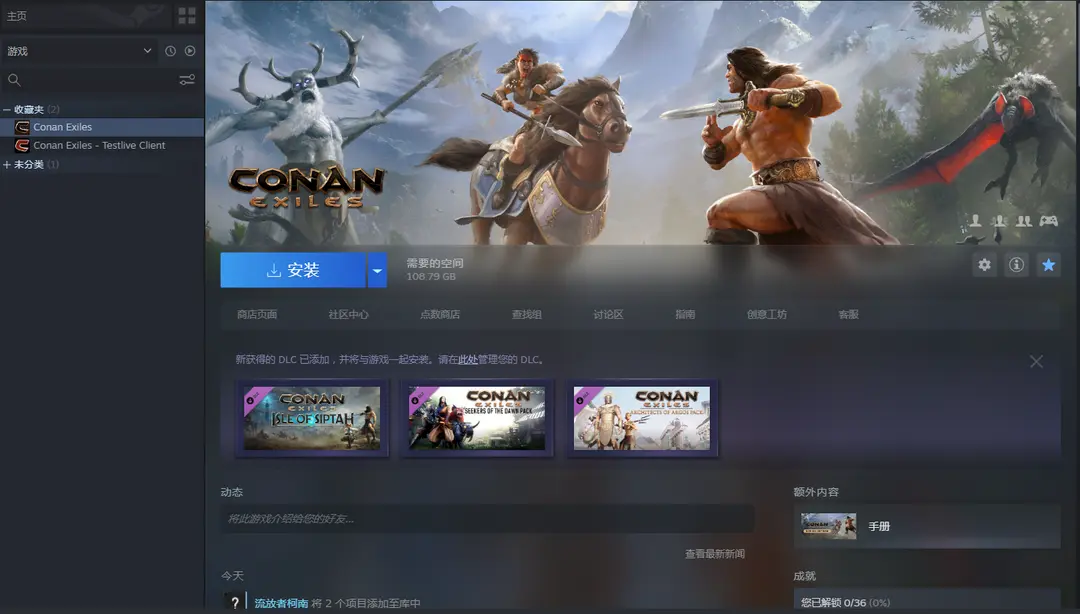
Task: Open the 讨论区 tab
Action: (x=608, y=314)
